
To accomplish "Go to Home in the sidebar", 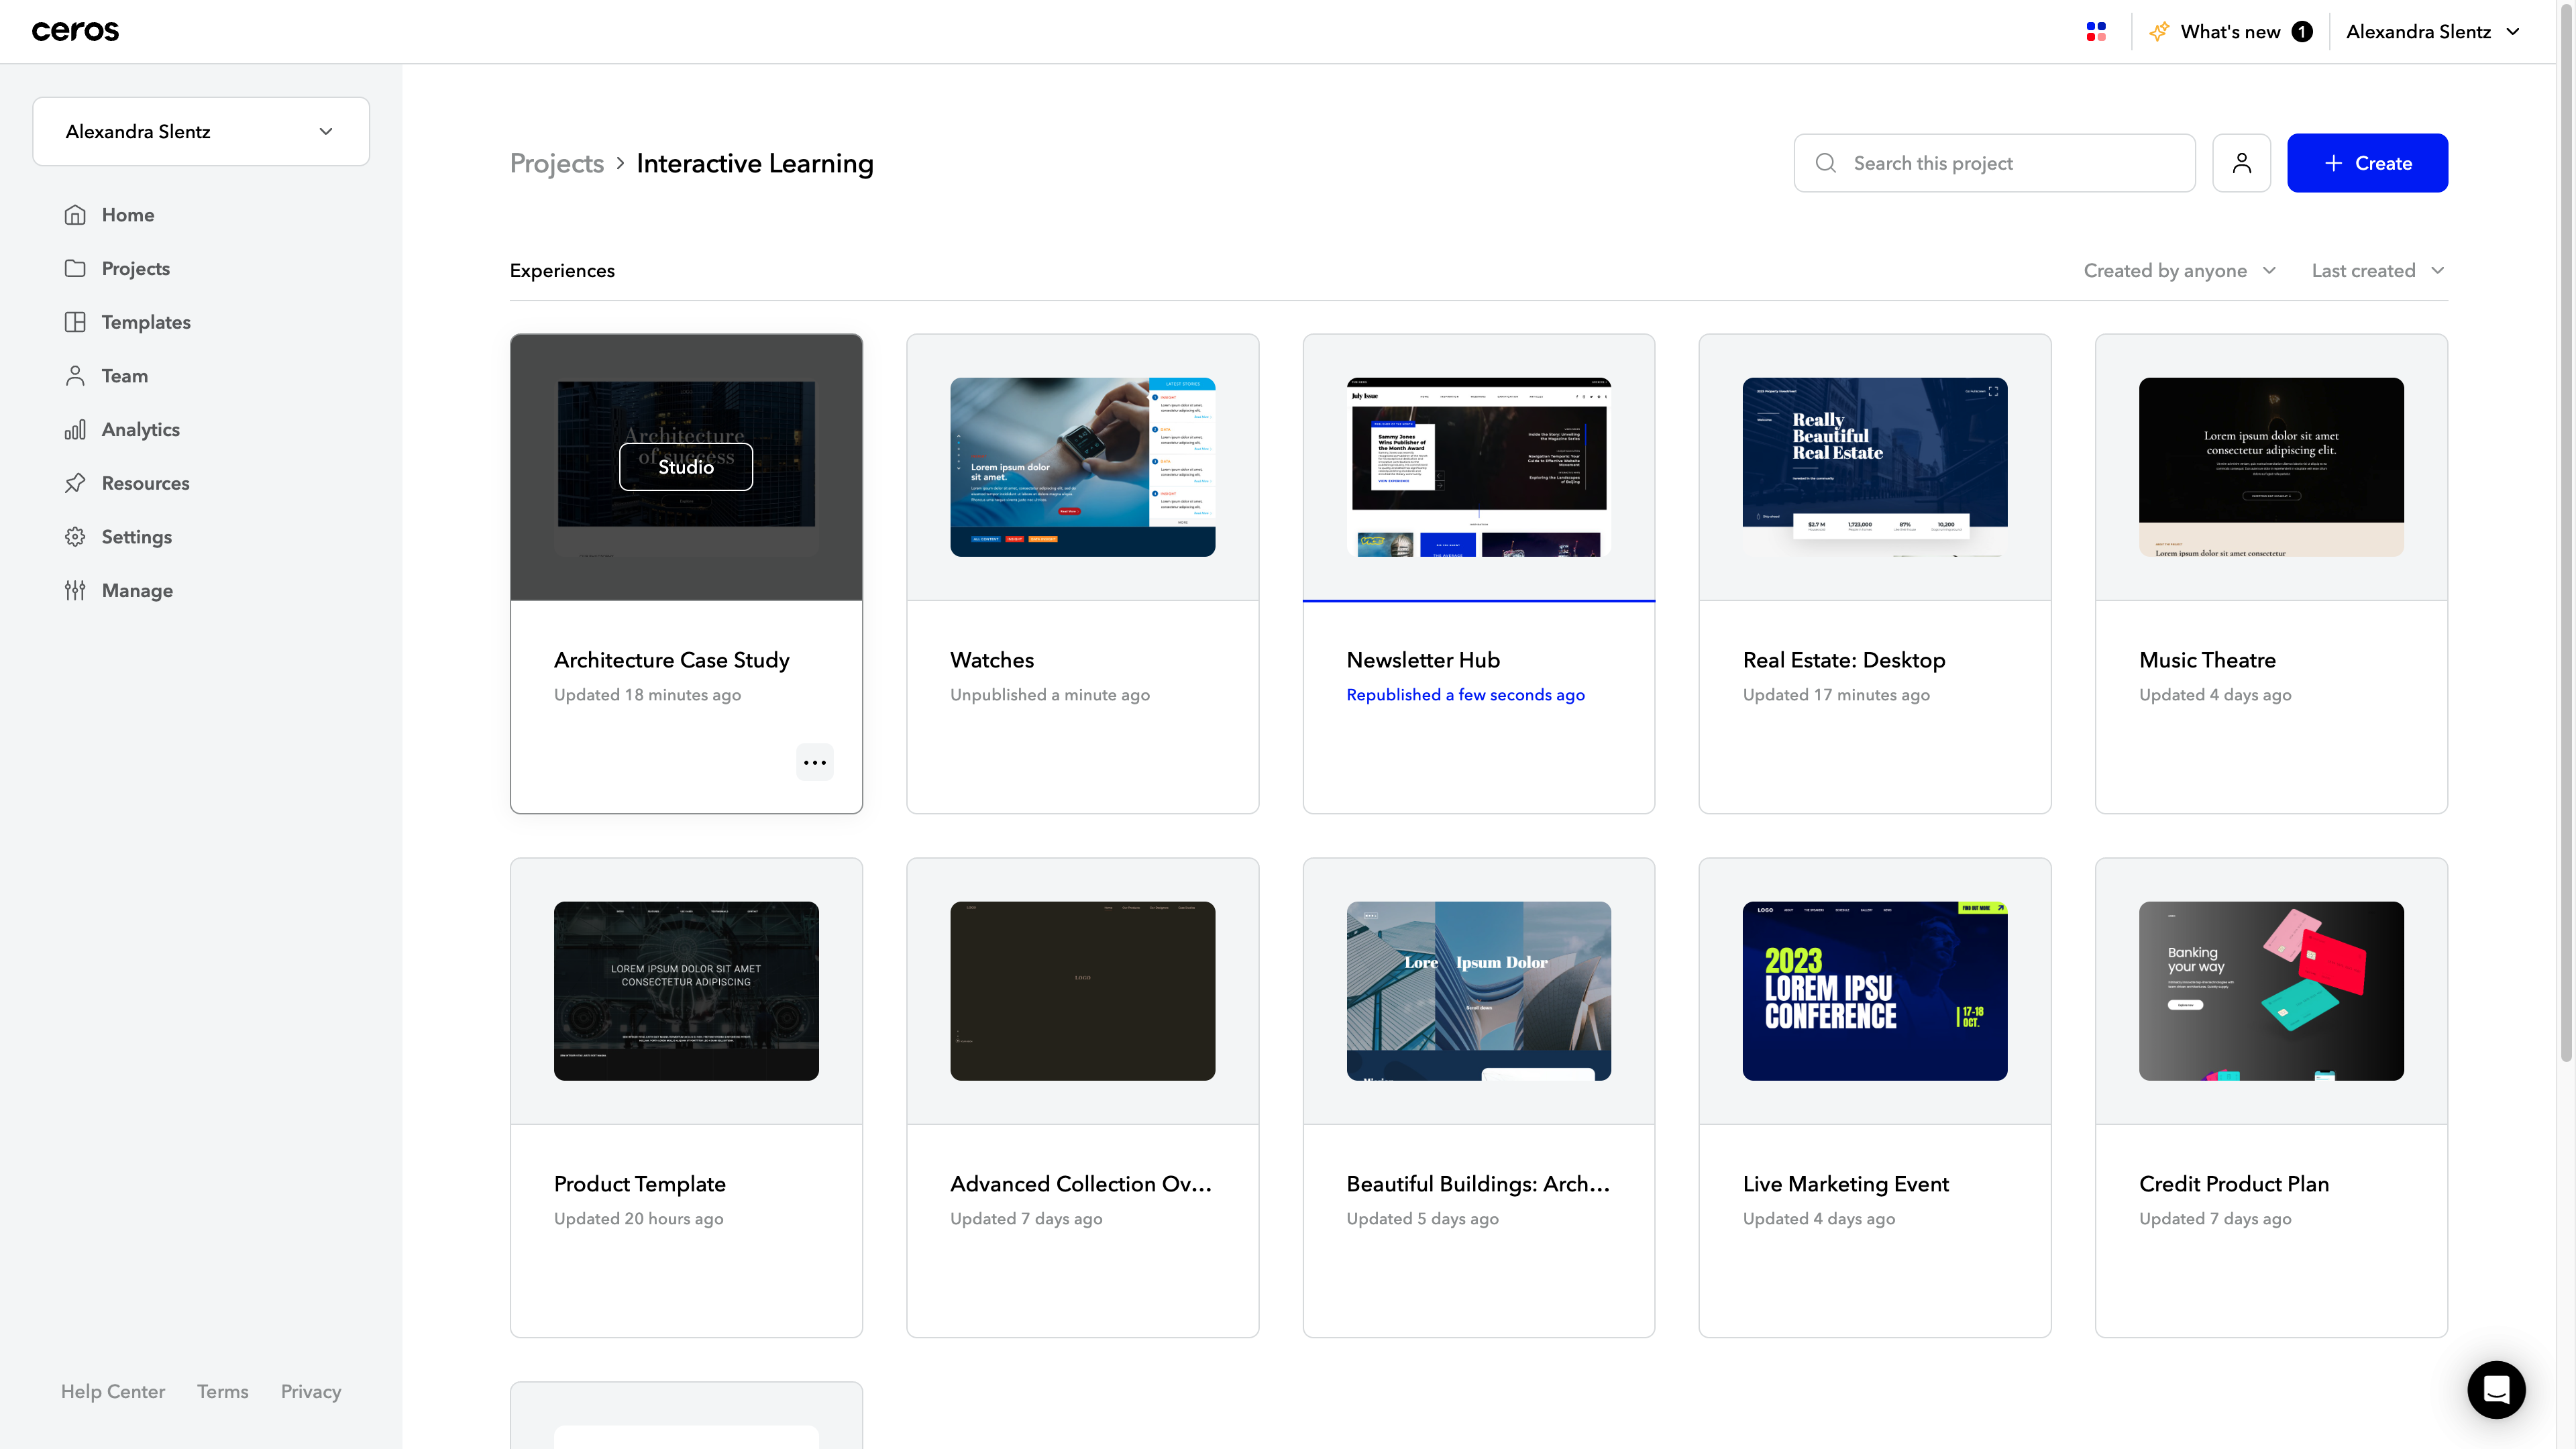I will 128,215.
